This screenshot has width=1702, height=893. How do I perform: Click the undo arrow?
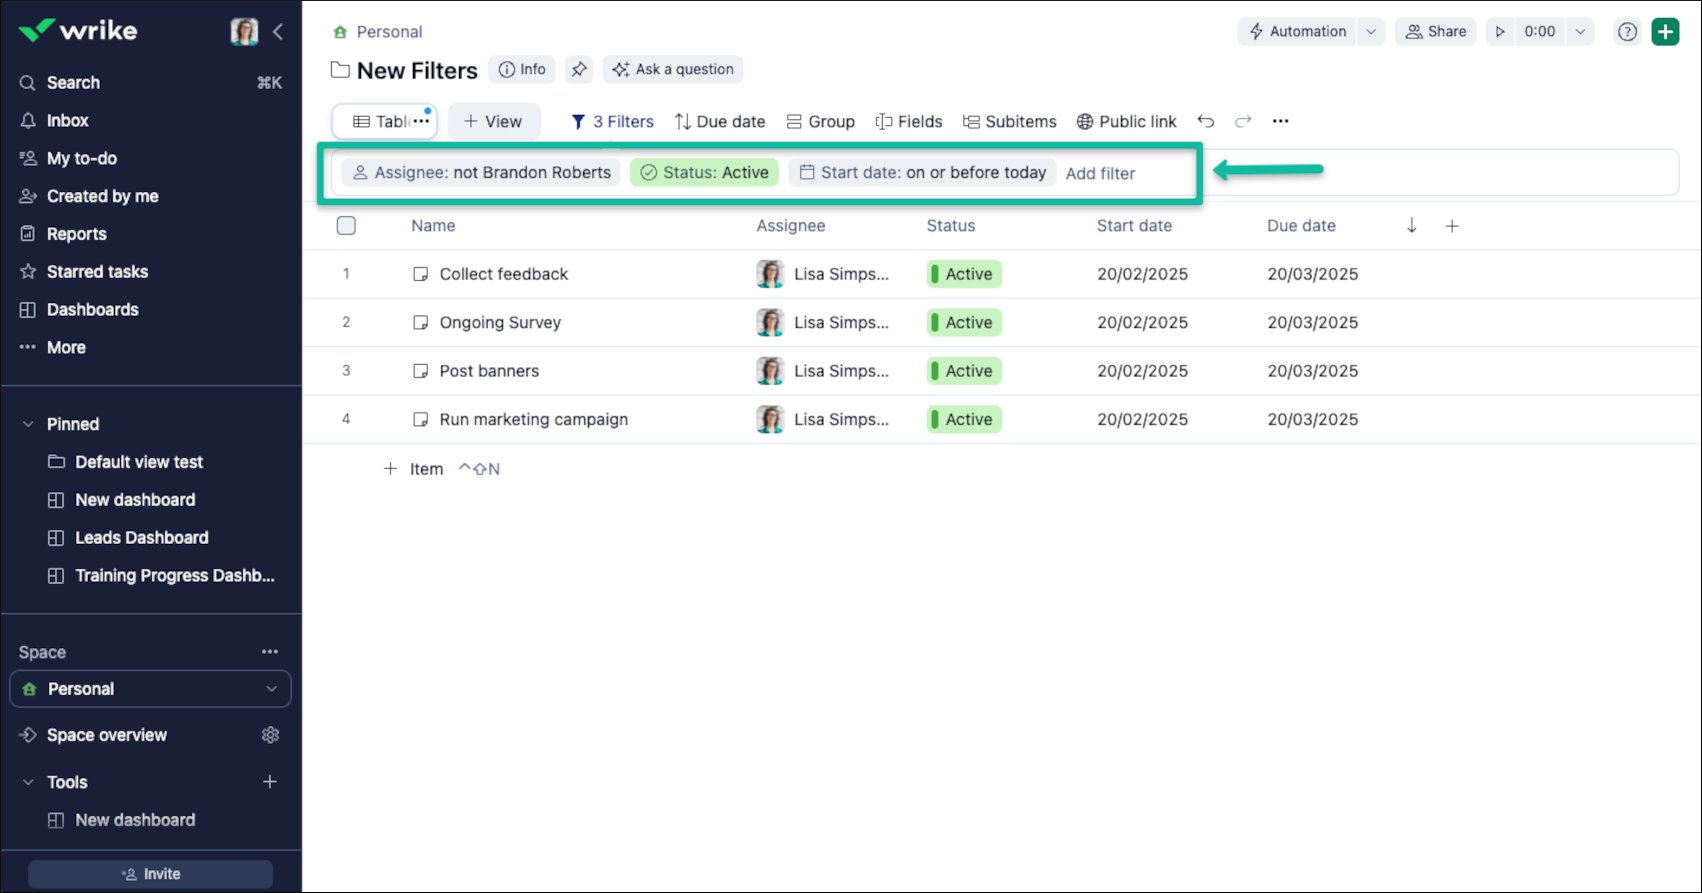tap(1206, 121)
